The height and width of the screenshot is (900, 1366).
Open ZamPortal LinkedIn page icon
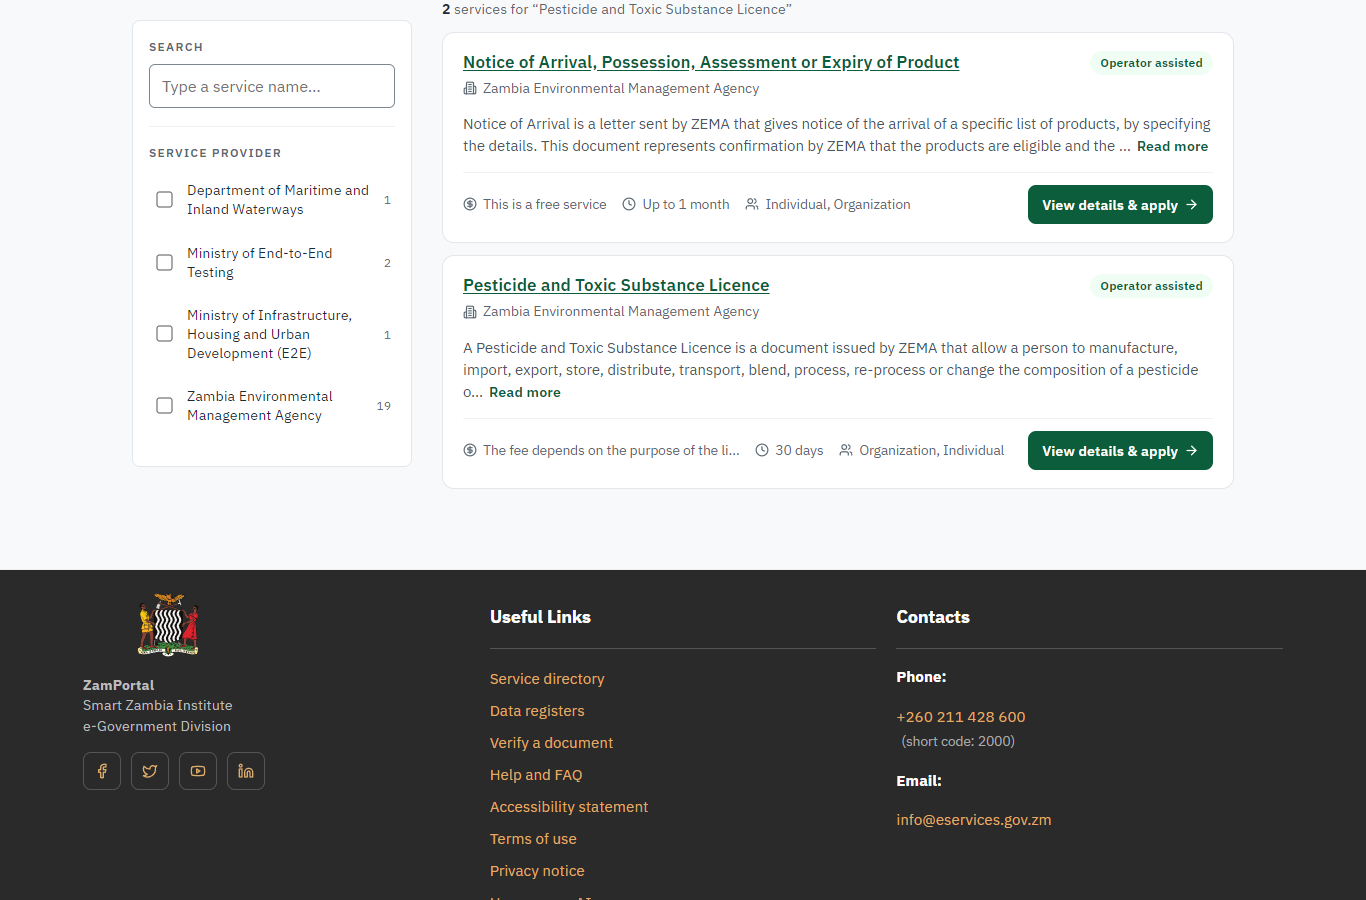point(246,771)
